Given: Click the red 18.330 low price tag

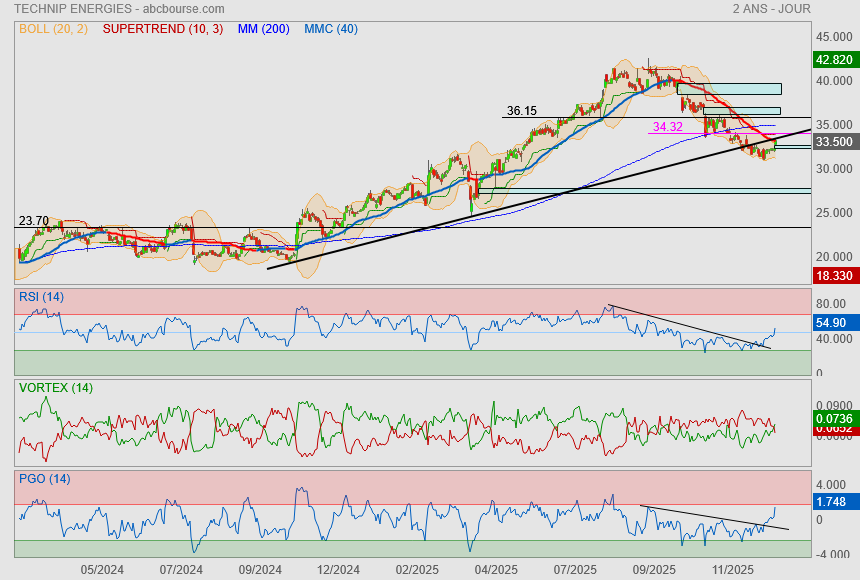Looking at the screenshot, I should pyautogui.click(x=834, y=275).
